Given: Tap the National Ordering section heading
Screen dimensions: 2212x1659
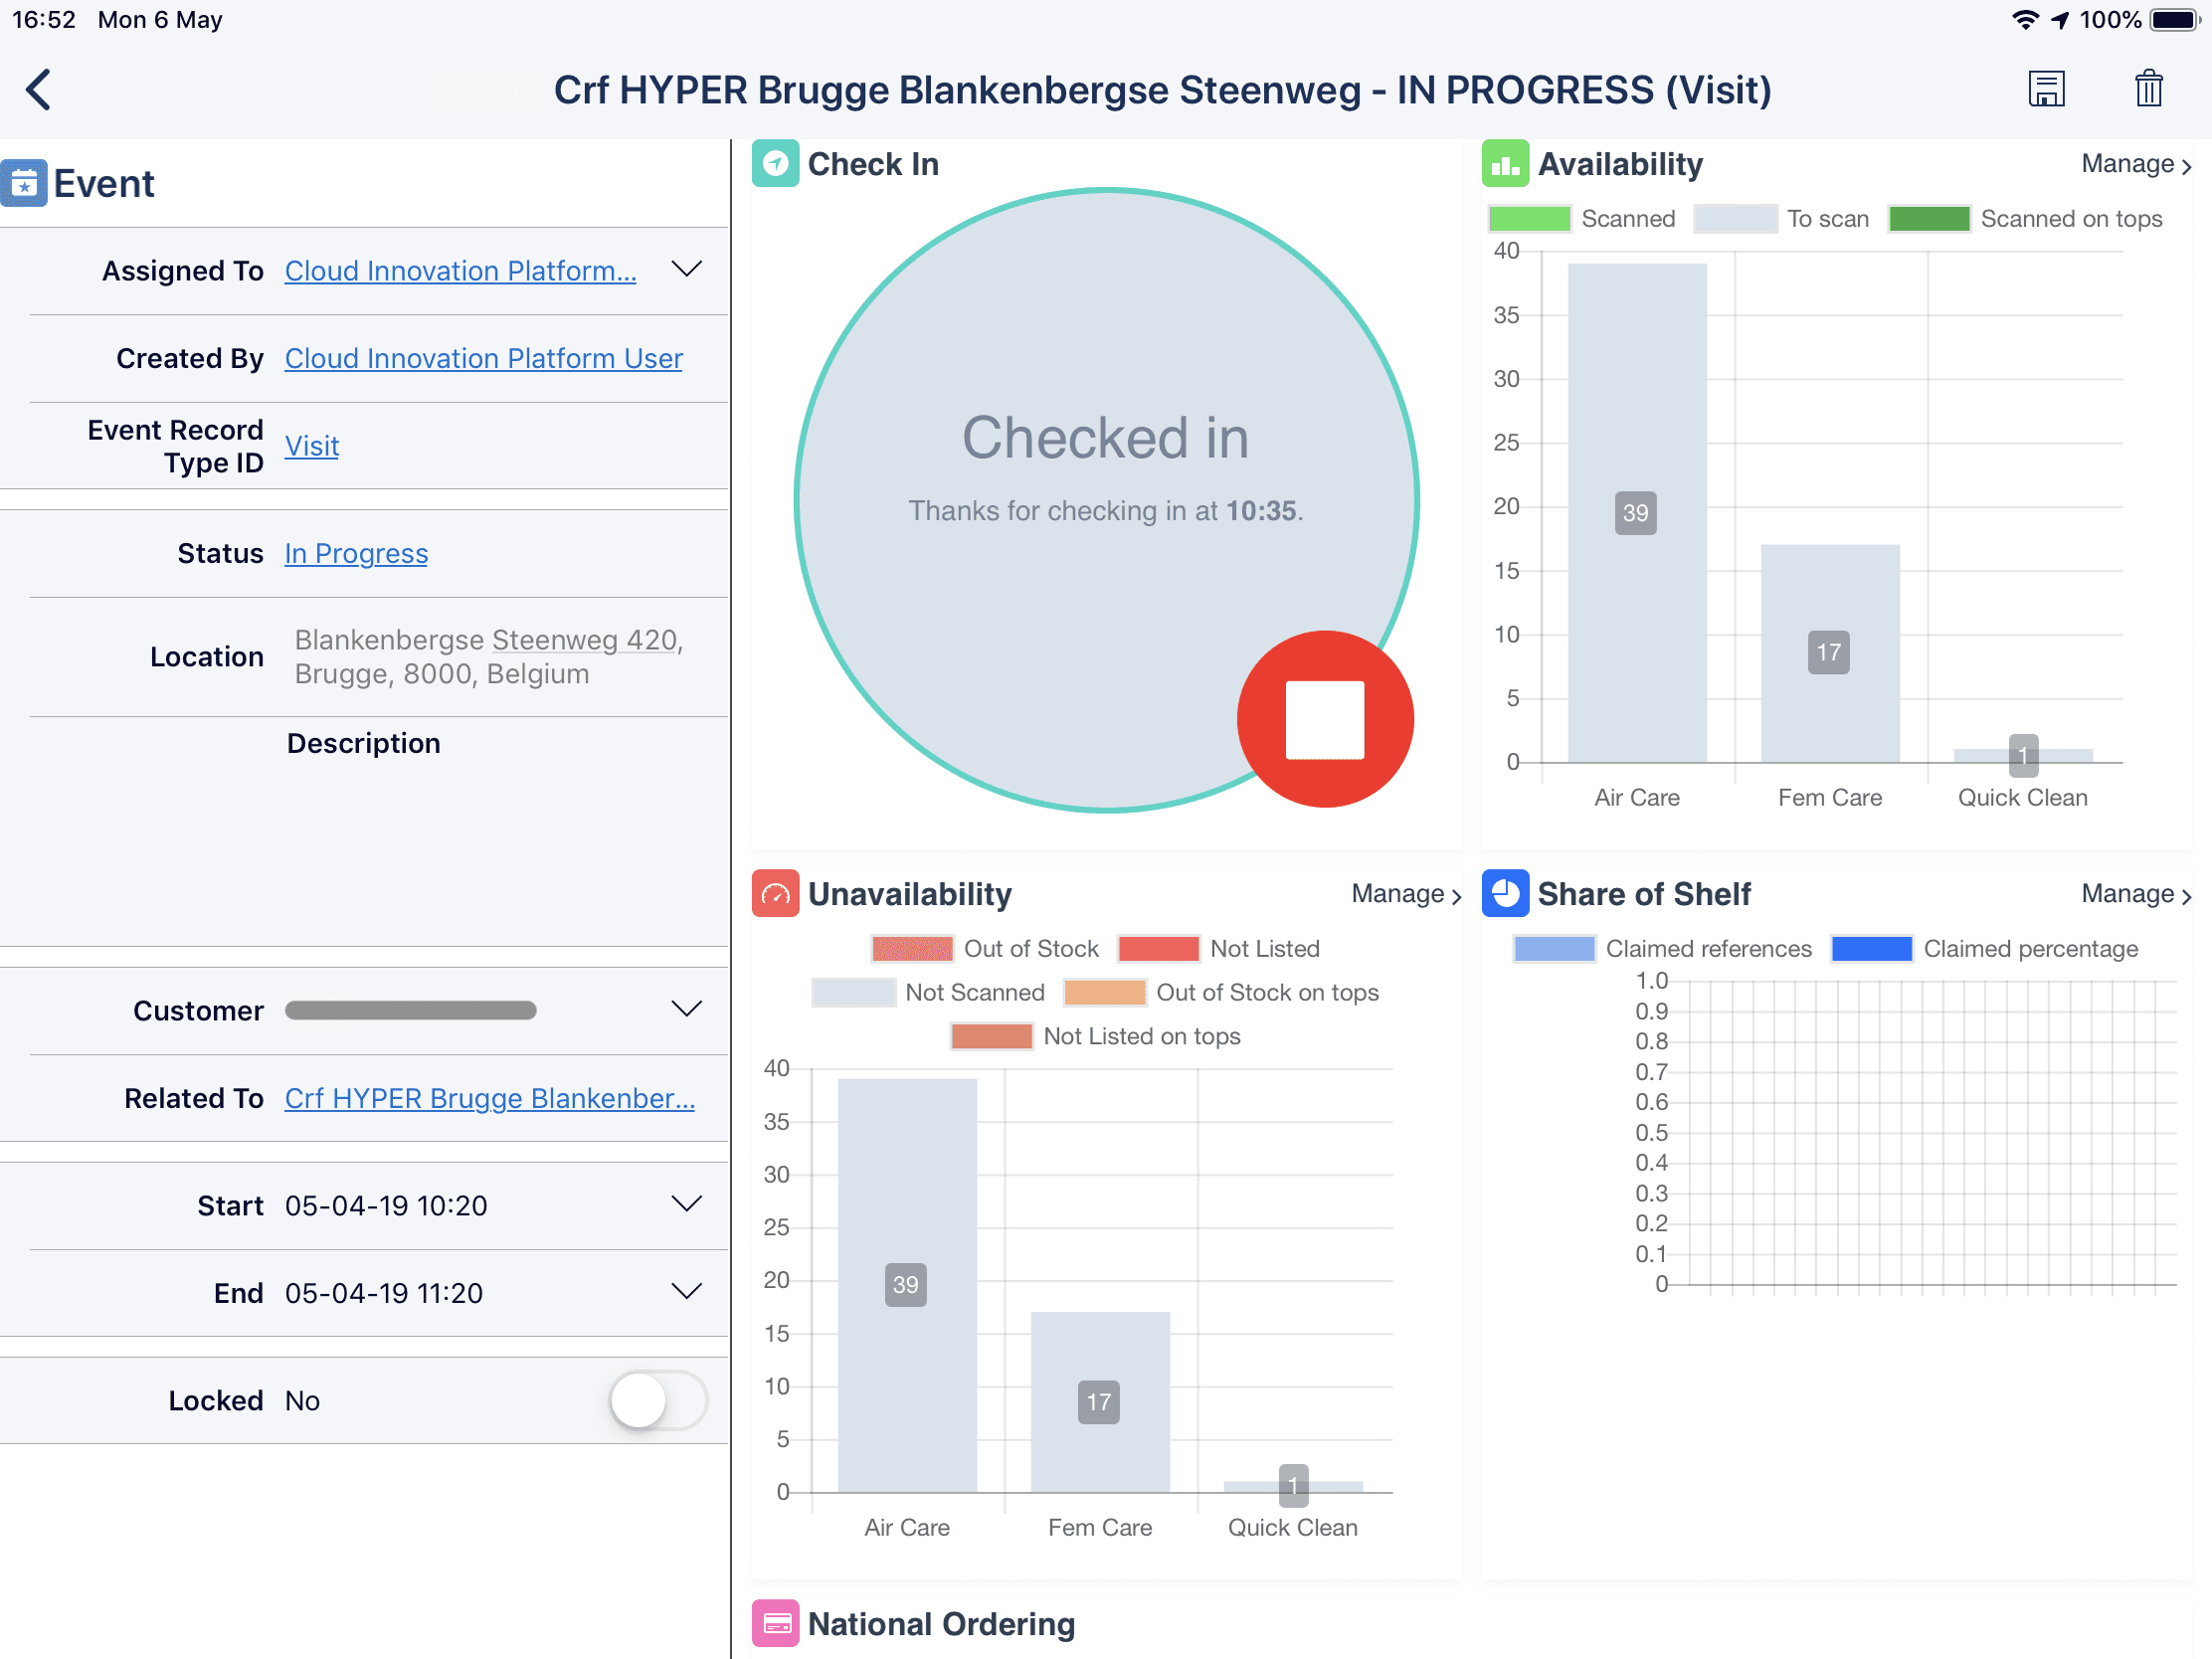Looking at the screenshot, I should point(941,1624).
